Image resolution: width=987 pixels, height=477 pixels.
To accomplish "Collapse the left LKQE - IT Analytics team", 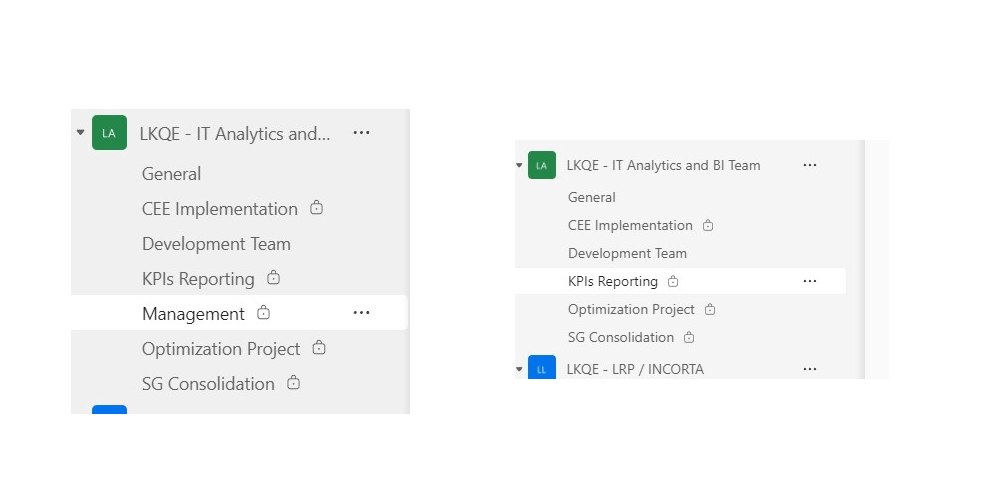I will 81,133.
